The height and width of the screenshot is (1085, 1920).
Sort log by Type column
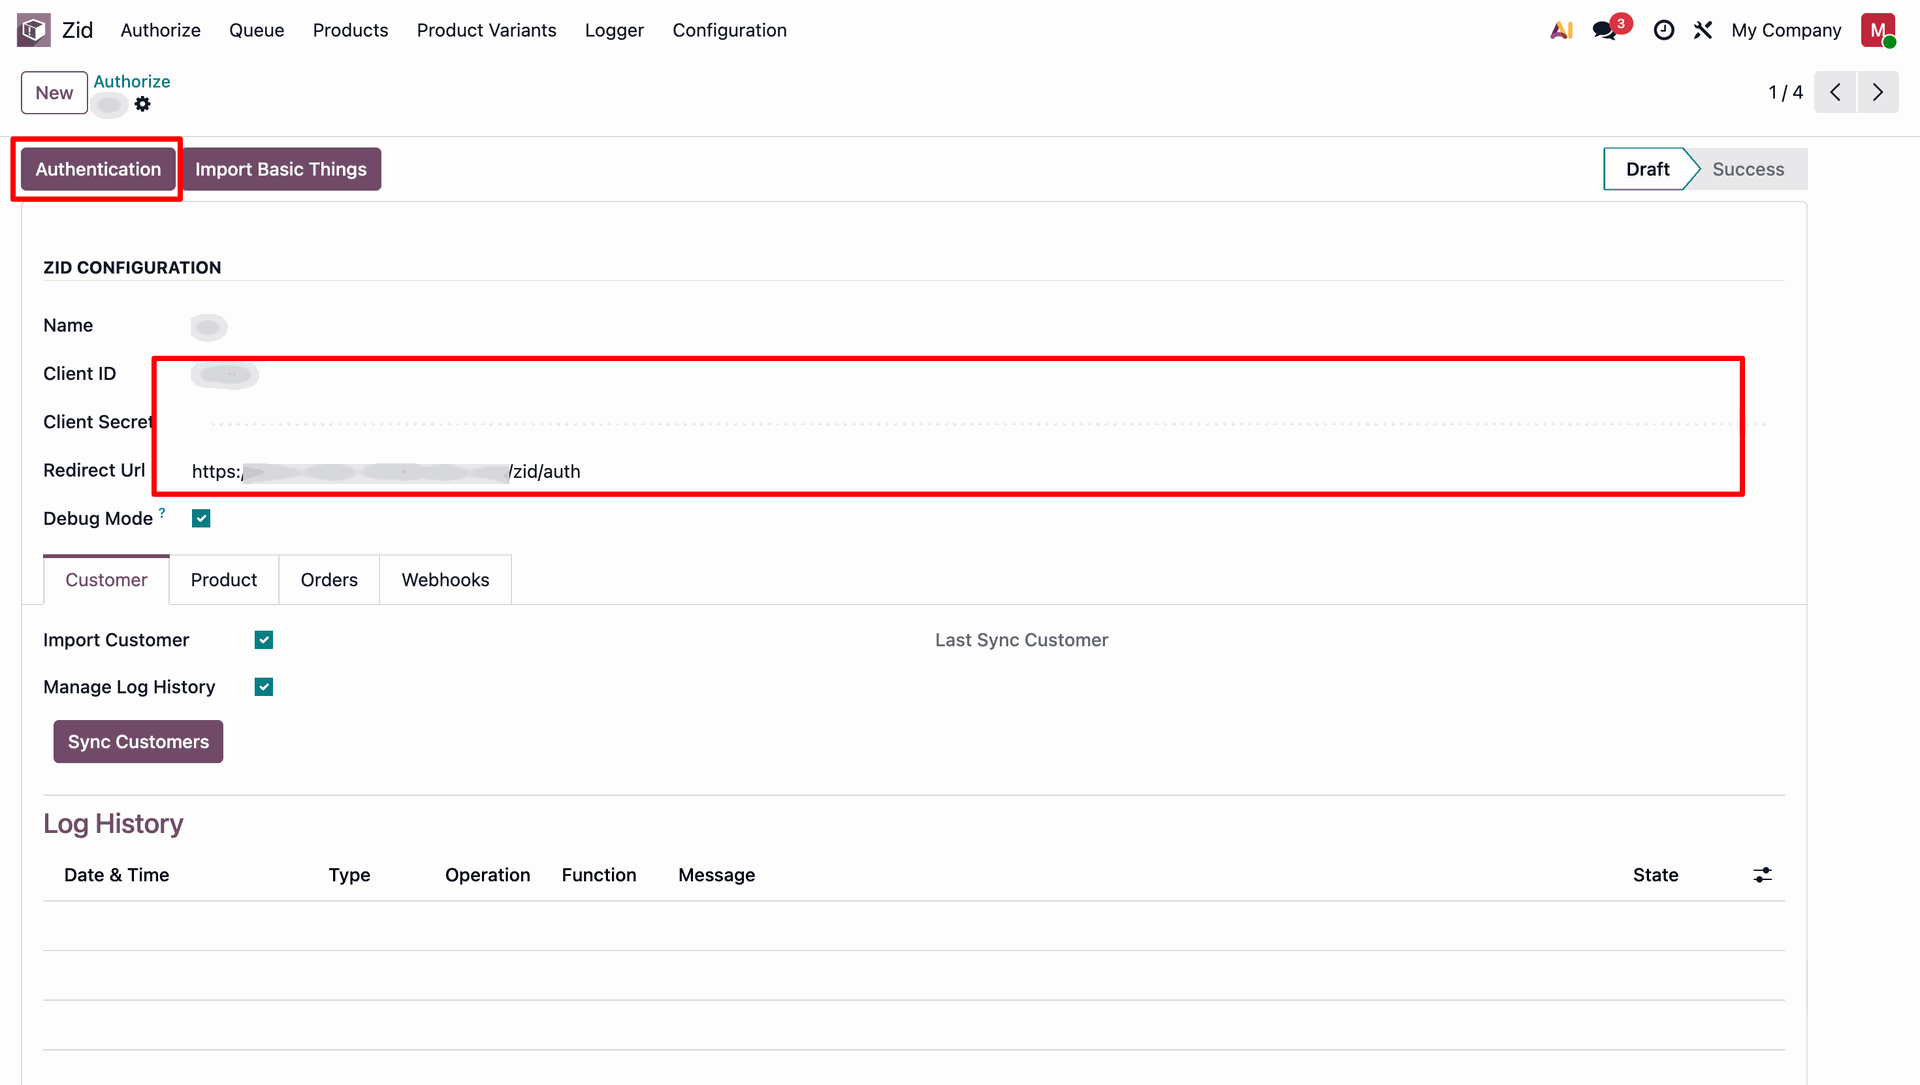point(349,875)
